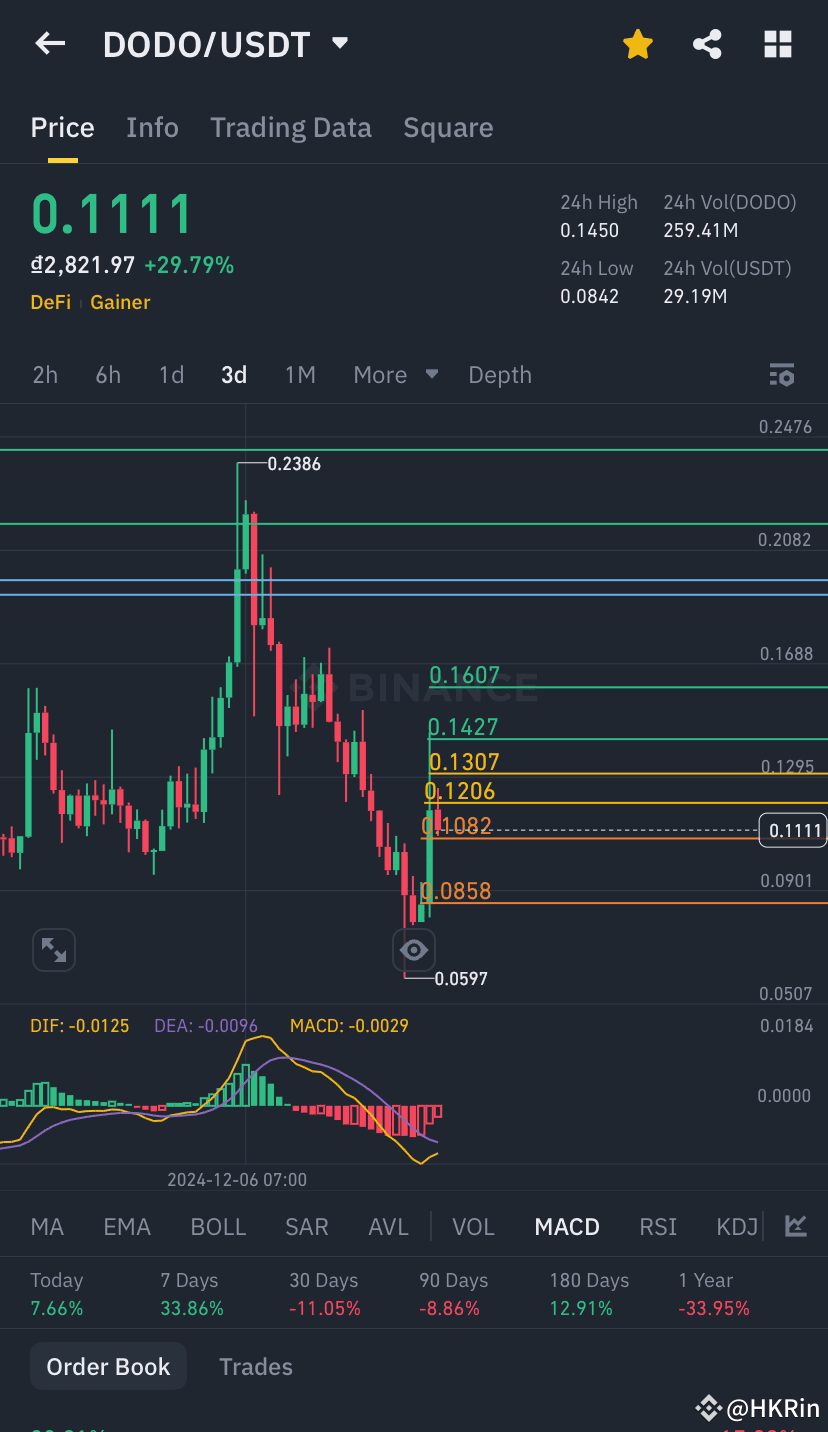Image resolution: width=828 pixels, height=1432 pixels.
Task: Tap the 24h Low value 0.0842
Action: pos(590,297)
